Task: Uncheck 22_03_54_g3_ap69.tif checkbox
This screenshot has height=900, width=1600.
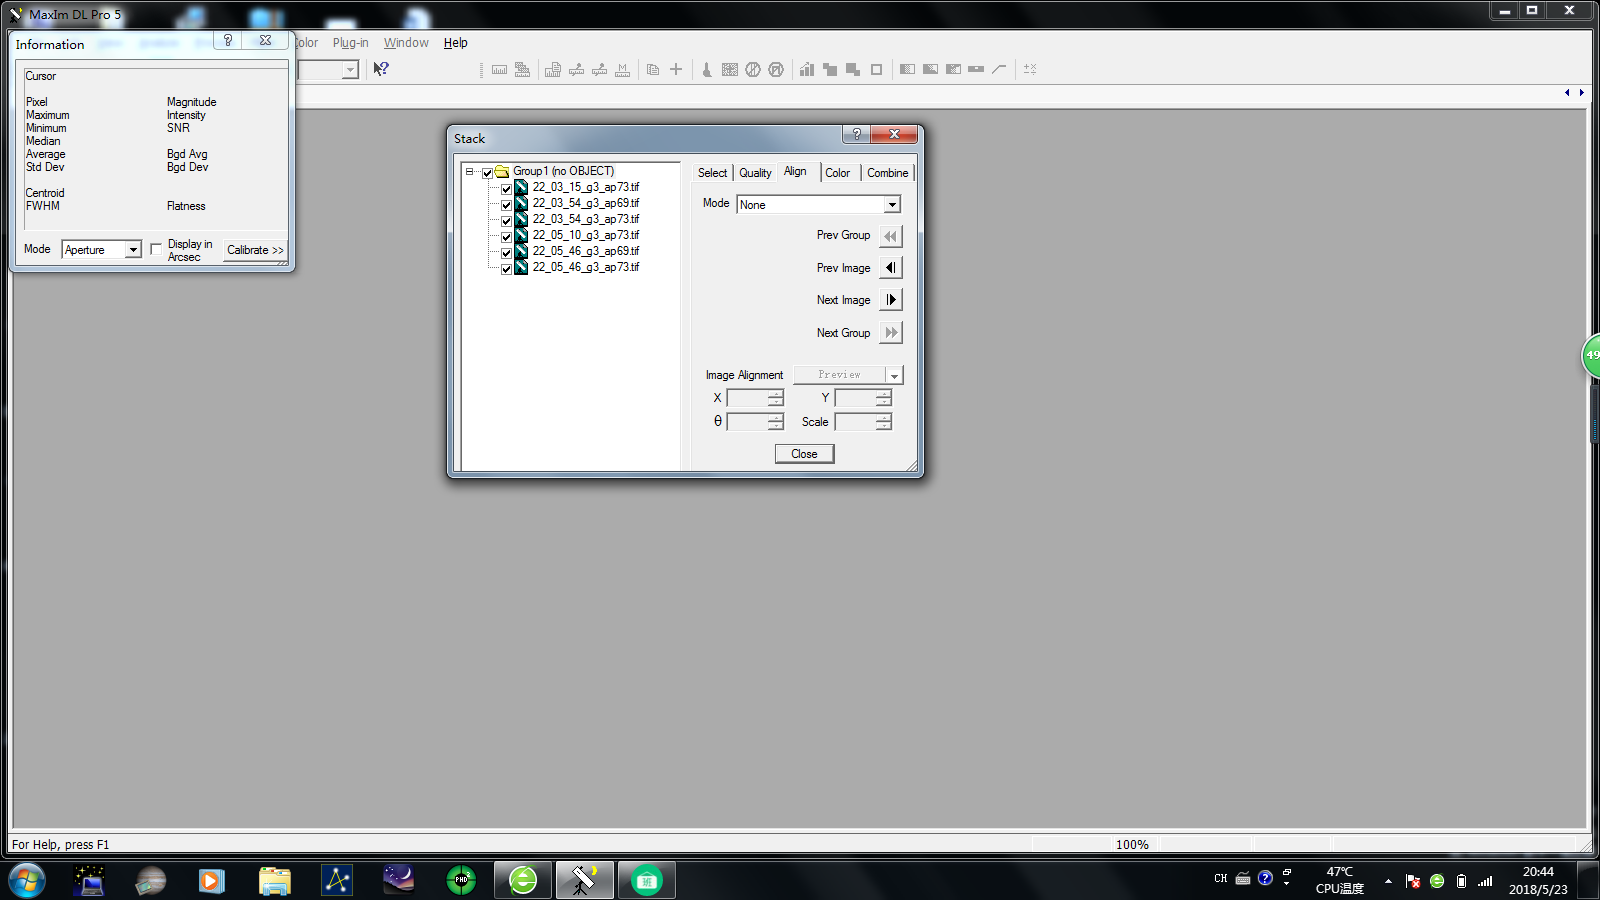Action: 506,205
